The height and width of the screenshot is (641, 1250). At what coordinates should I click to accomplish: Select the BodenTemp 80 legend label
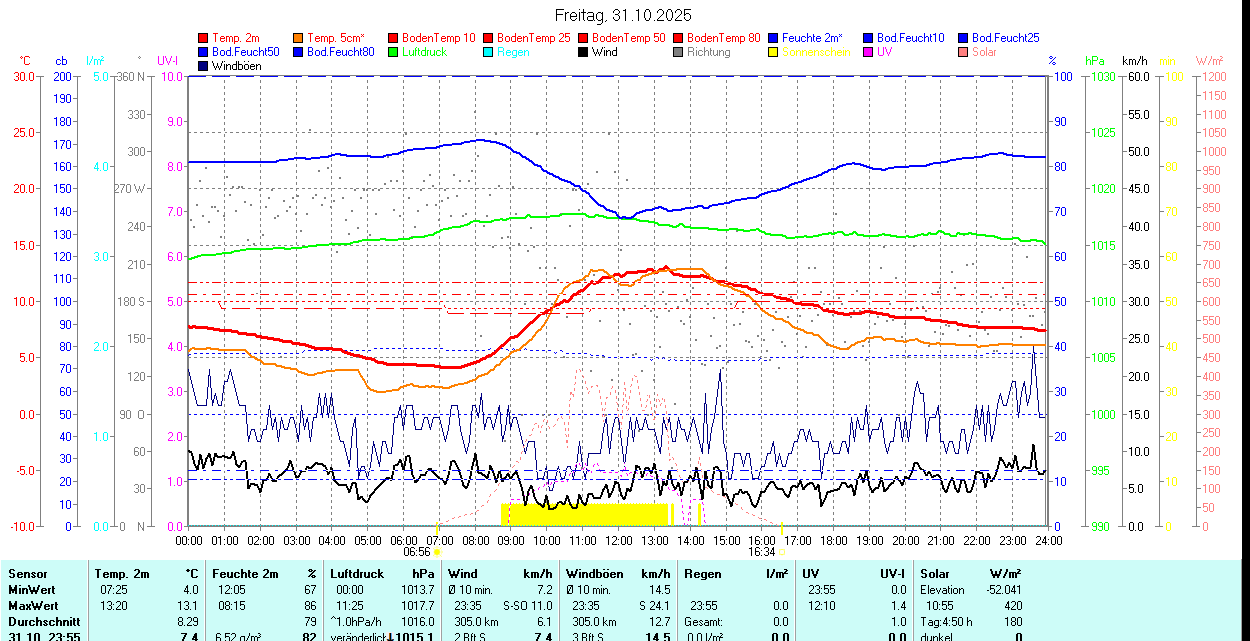[724, 38]
